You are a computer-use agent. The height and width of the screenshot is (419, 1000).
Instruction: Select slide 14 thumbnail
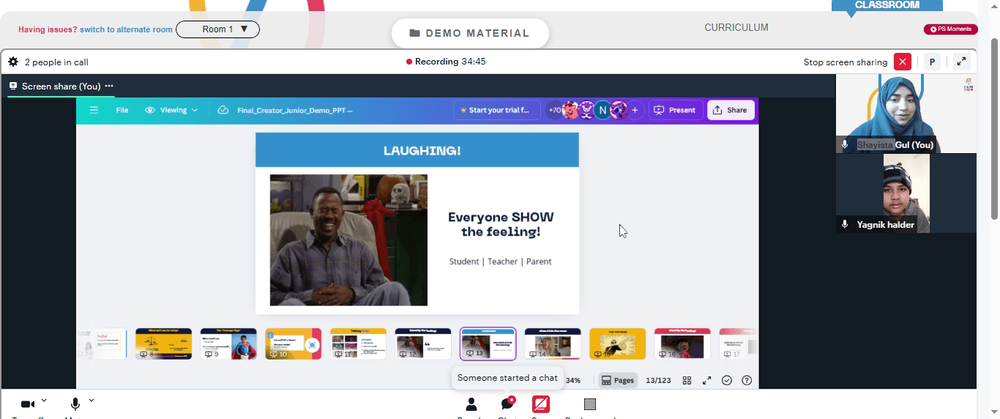(x=552, y=344)
